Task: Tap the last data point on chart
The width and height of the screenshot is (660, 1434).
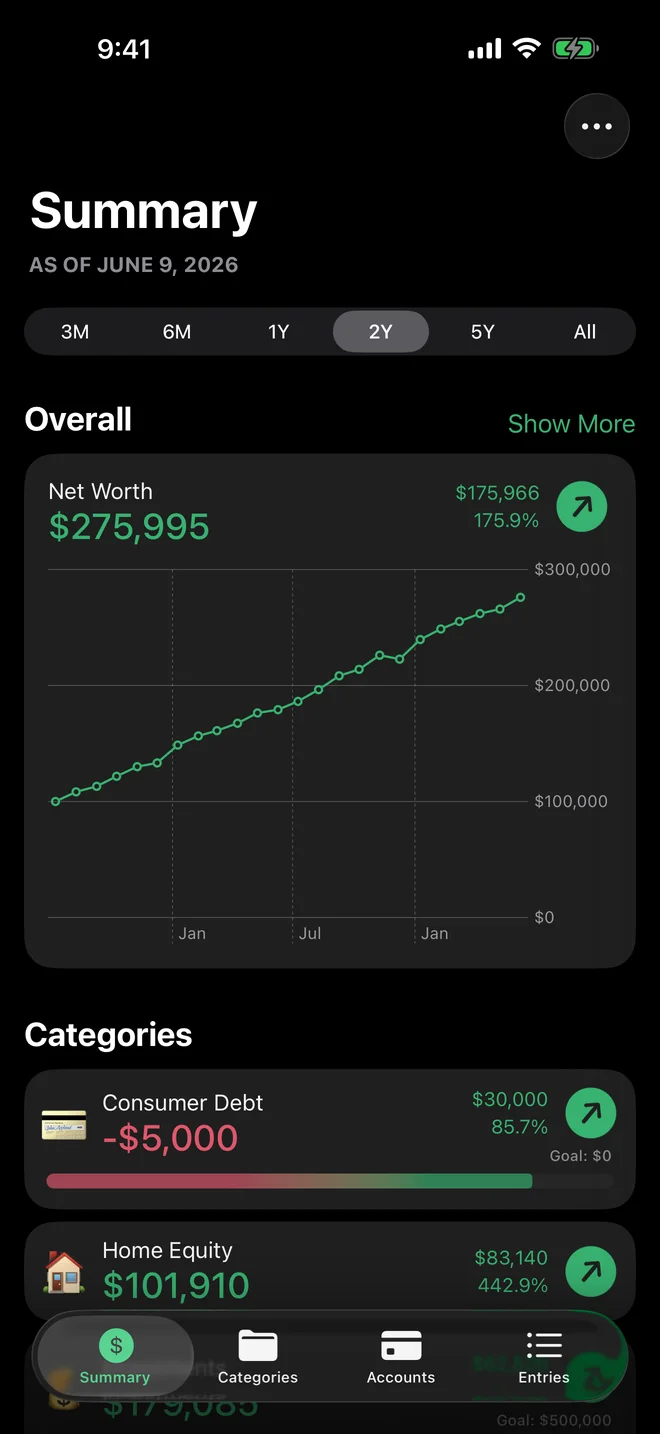Action: tap(521, 597)
